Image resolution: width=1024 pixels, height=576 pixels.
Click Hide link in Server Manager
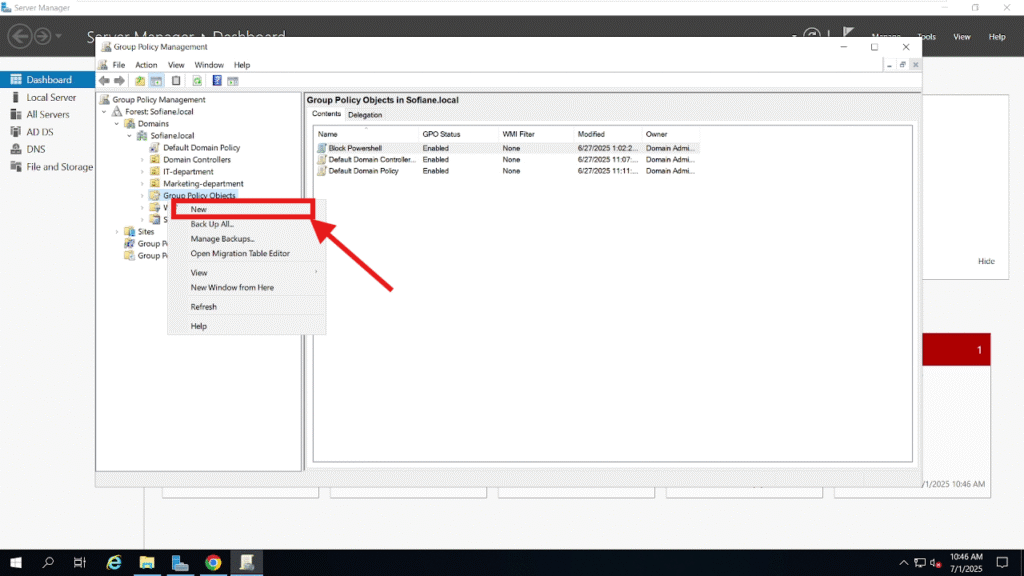[x=985, y=261]
